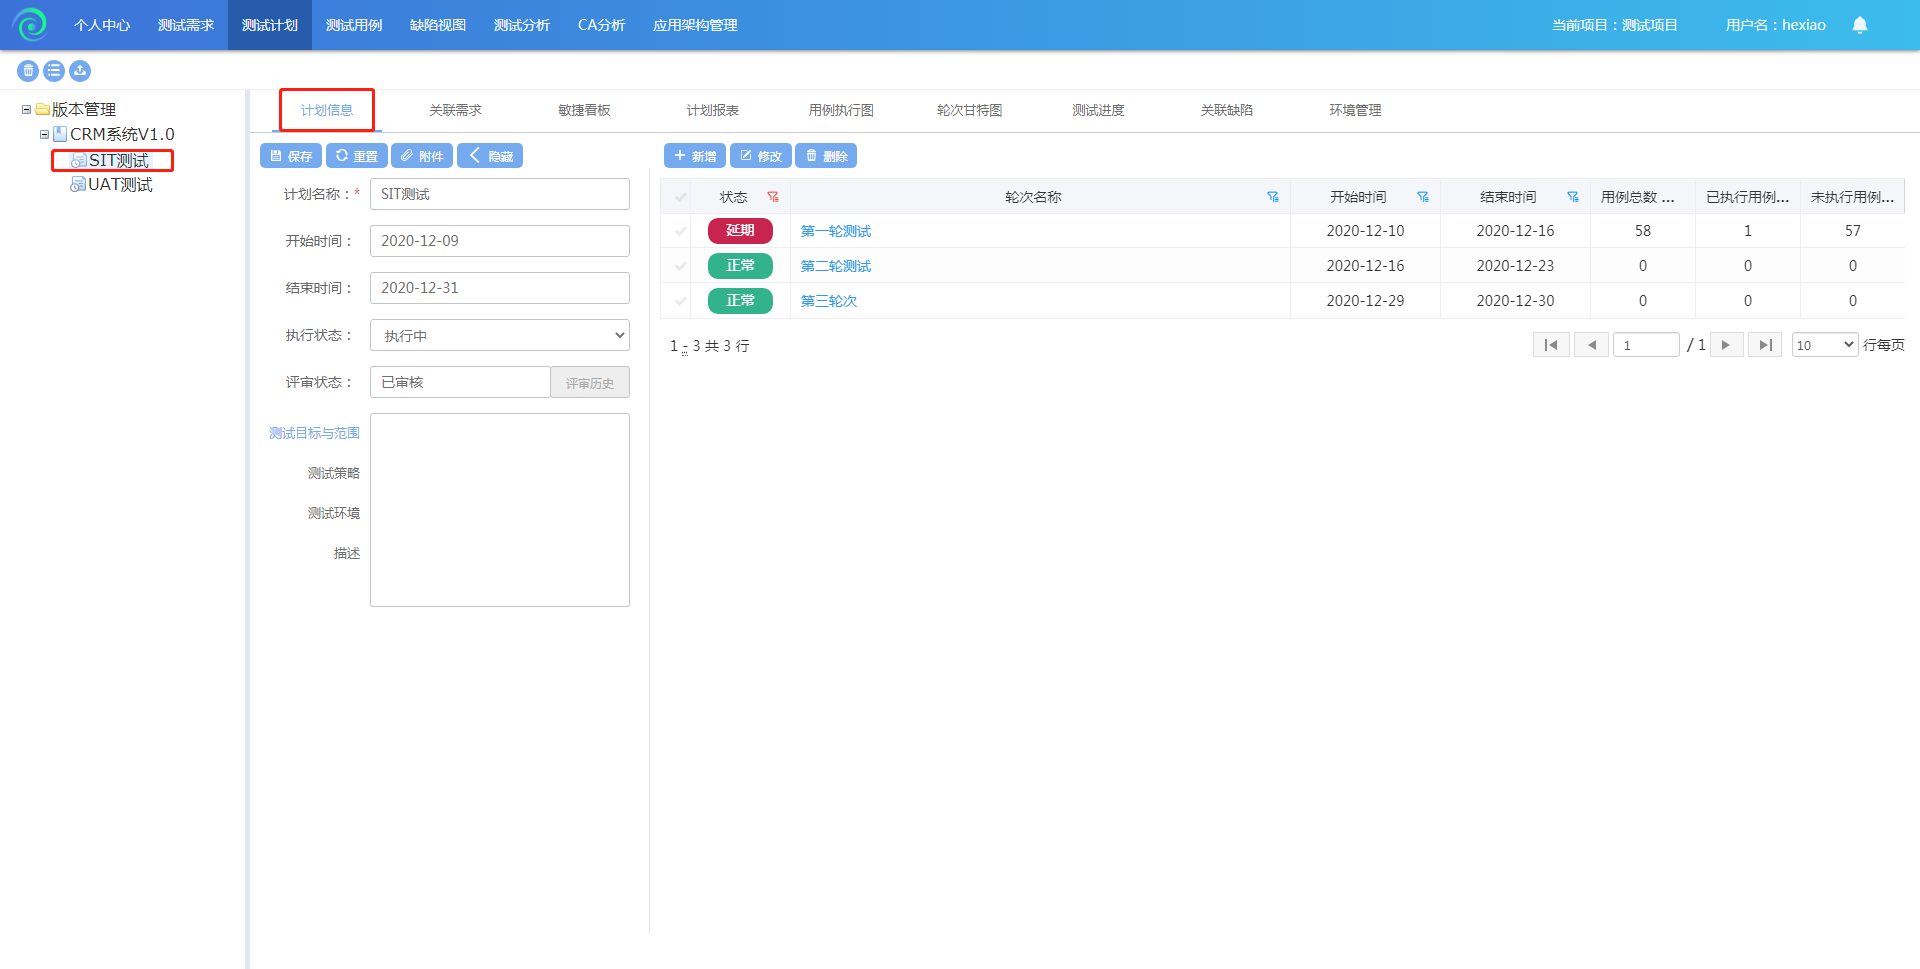Check the 第二轮测试 row checkbox
This screenshot has width=1920, height=969.
[681, 266]
